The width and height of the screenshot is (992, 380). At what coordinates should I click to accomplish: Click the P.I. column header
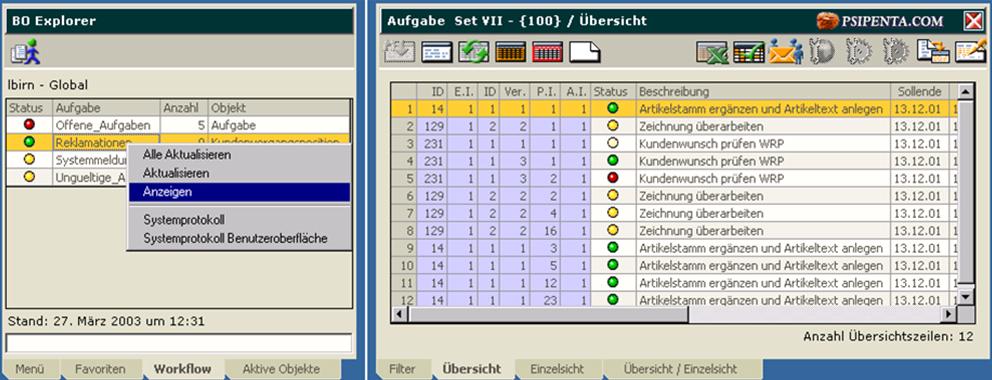(x=546, y=92)
